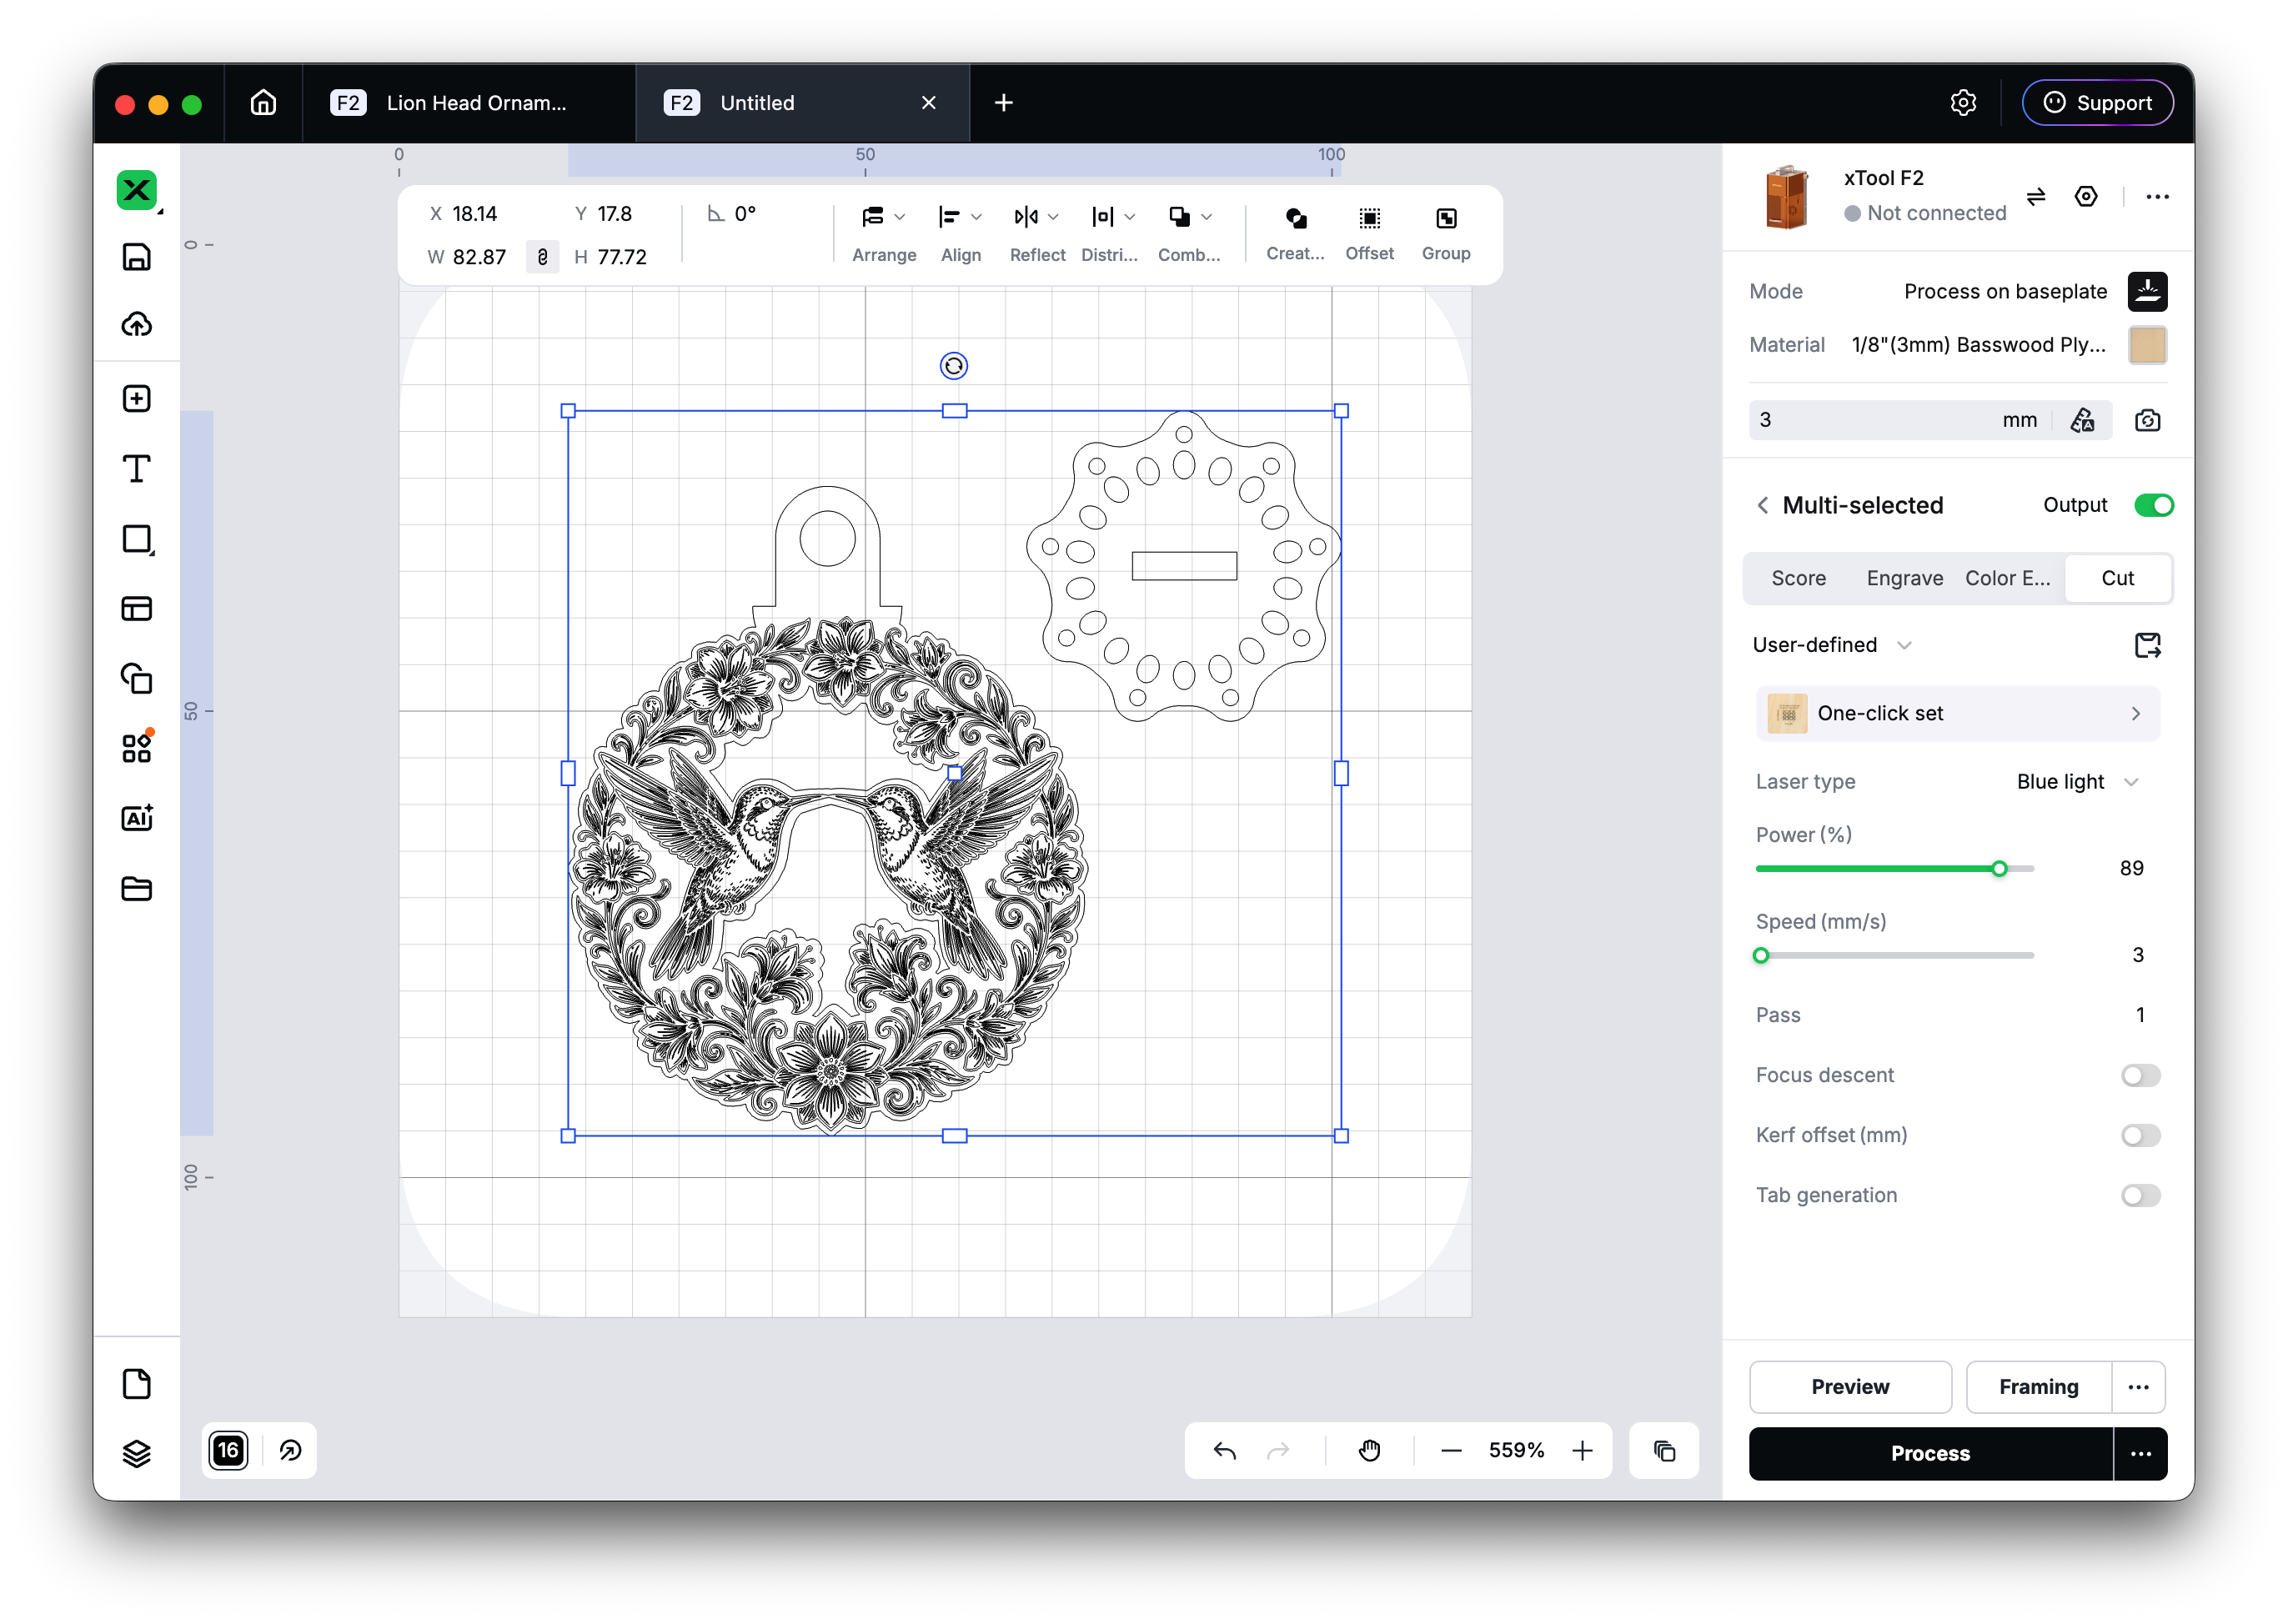Select the hand pan tool

pos(1370,1451)
